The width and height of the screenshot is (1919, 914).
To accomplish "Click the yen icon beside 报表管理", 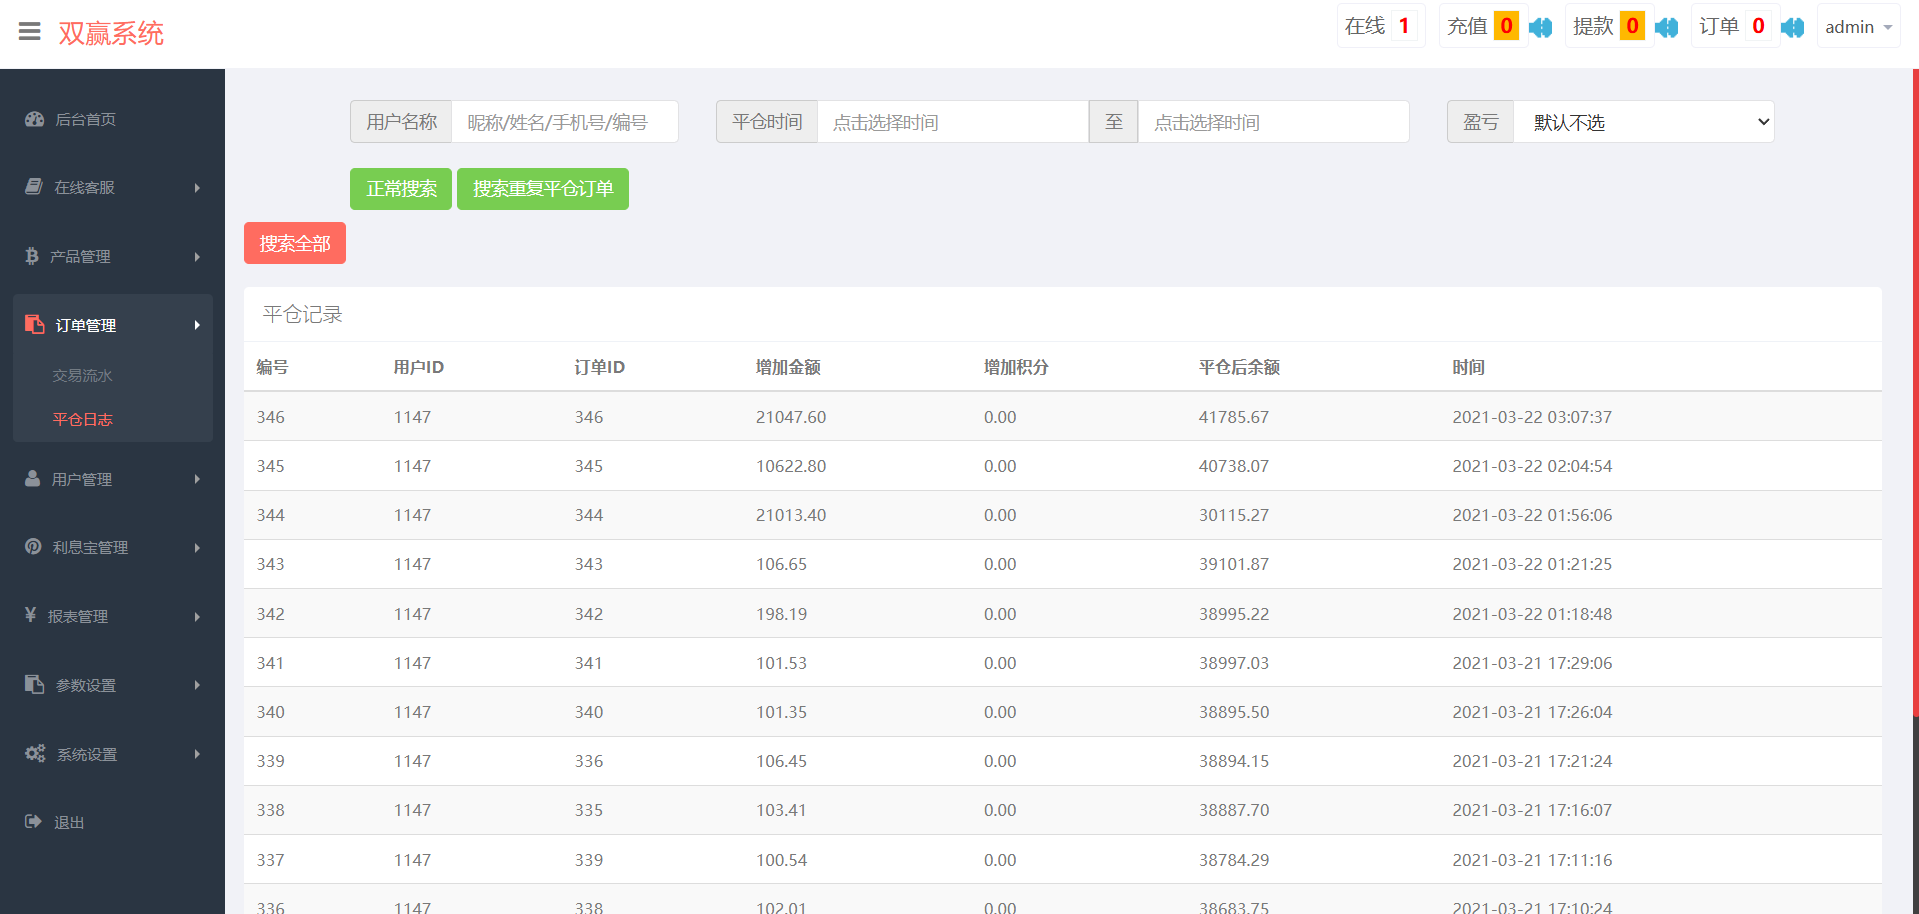I will click(x=31, y=615).
